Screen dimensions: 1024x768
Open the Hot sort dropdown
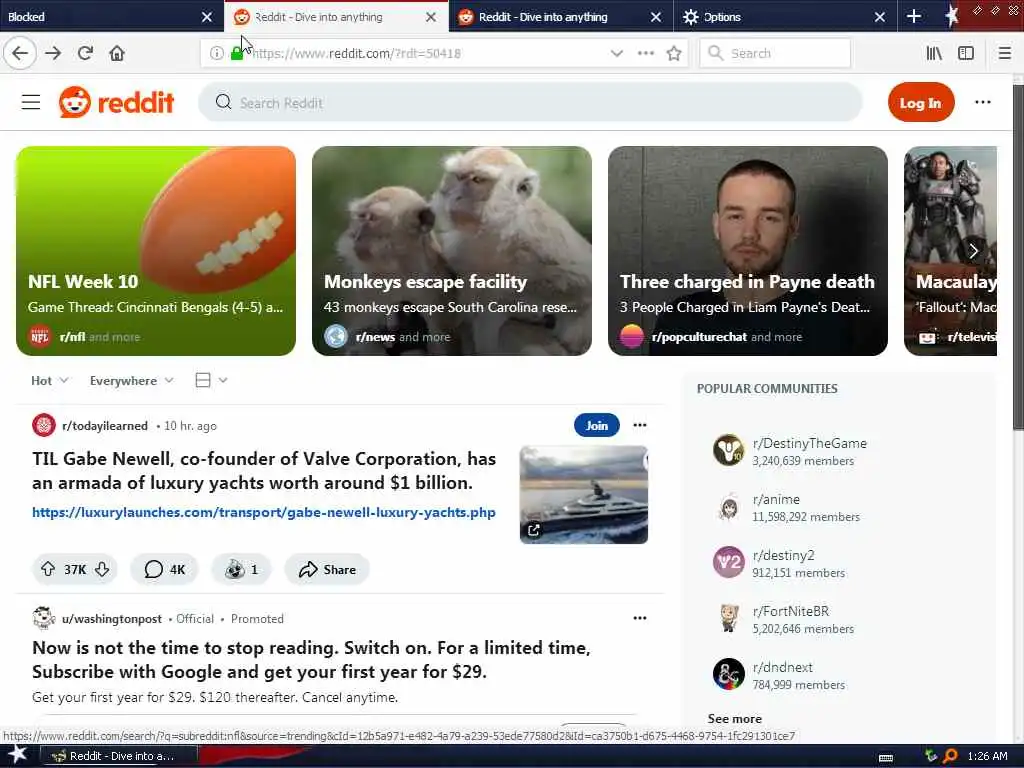click(50, 381)
